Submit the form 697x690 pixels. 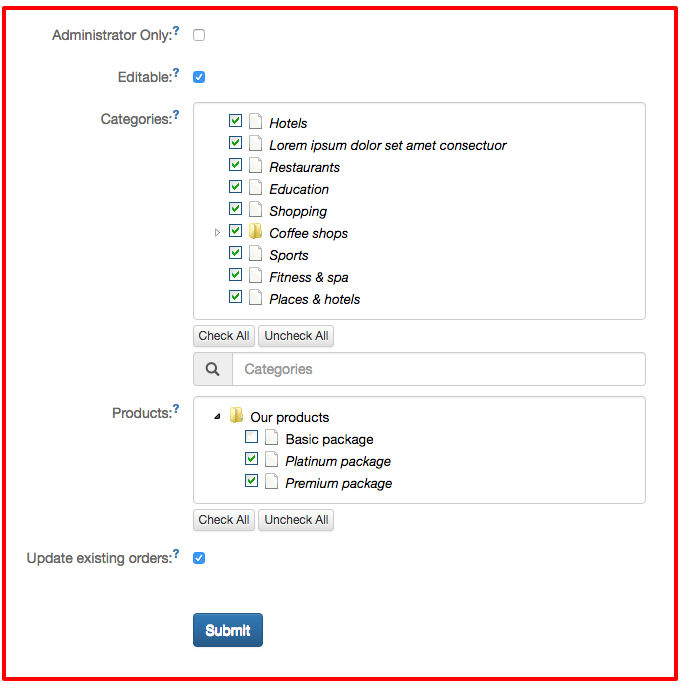pos(228,630)
